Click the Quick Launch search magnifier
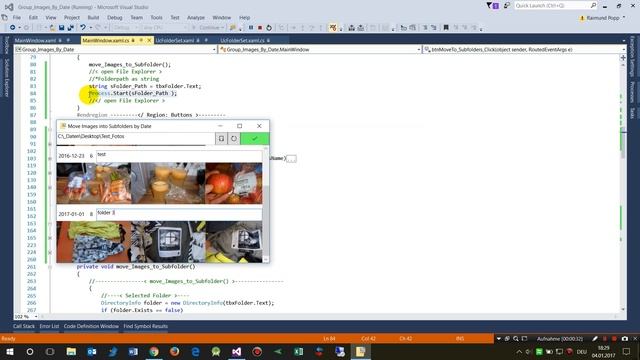Viewport: 640px width, 360px height. tap(593, 6)
